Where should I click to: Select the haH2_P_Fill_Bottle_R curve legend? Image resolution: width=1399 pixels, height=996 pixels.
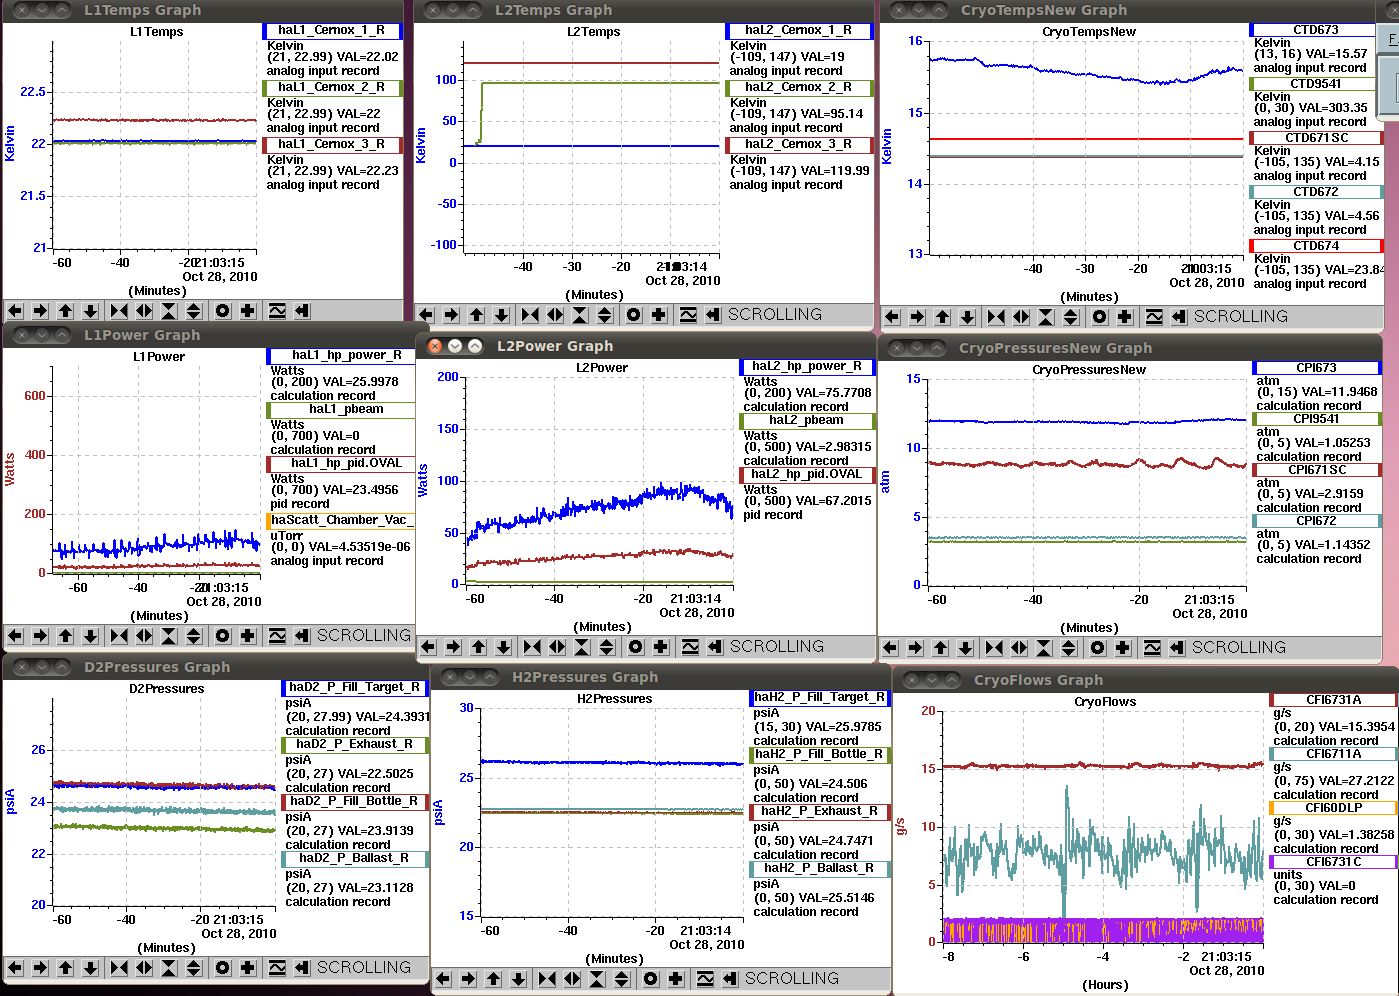(819, 755)
